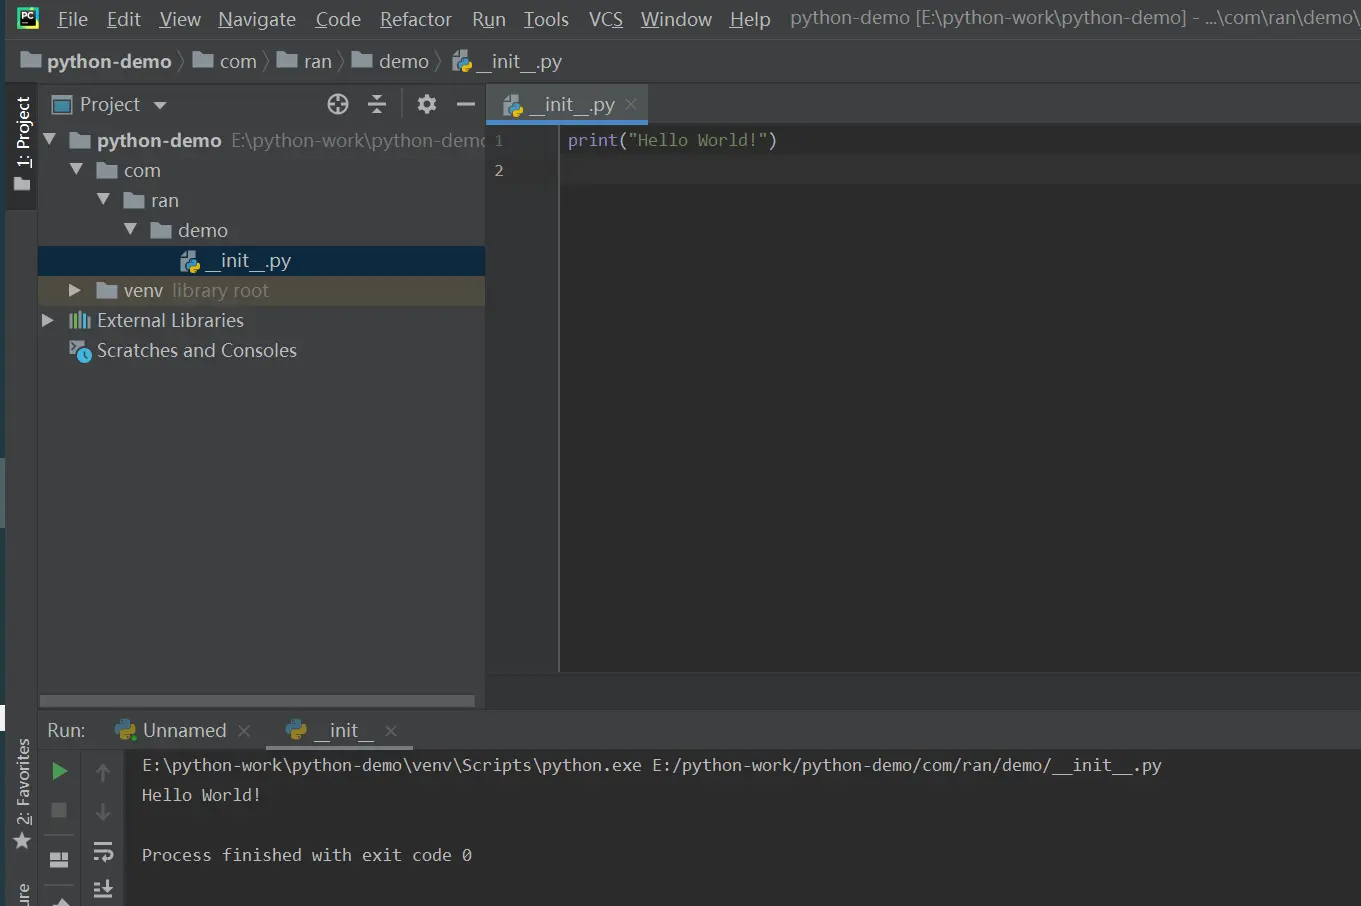Click the down arrow in Run toolbar
Image resolution: width=1361 pixels, height=906 pixels.
click(103, 811)
